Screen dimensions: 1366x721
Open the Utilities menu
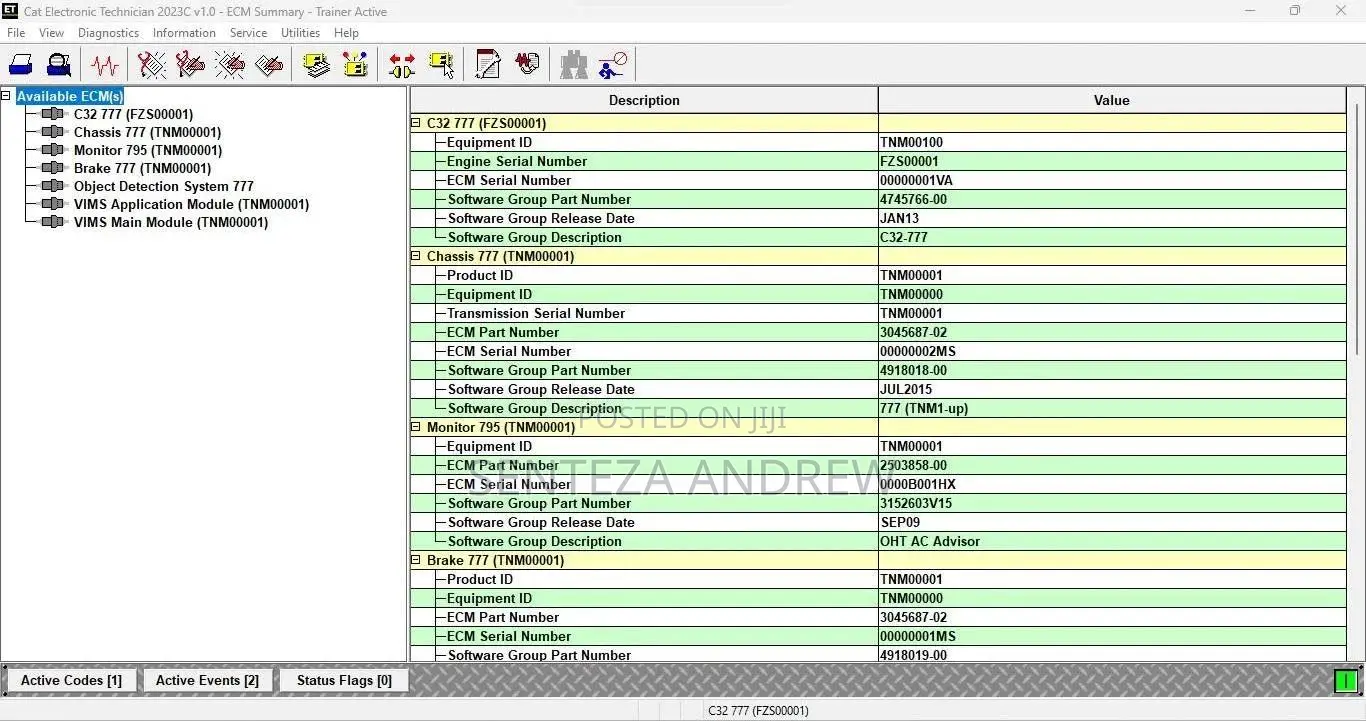click(x=300, y=33)
